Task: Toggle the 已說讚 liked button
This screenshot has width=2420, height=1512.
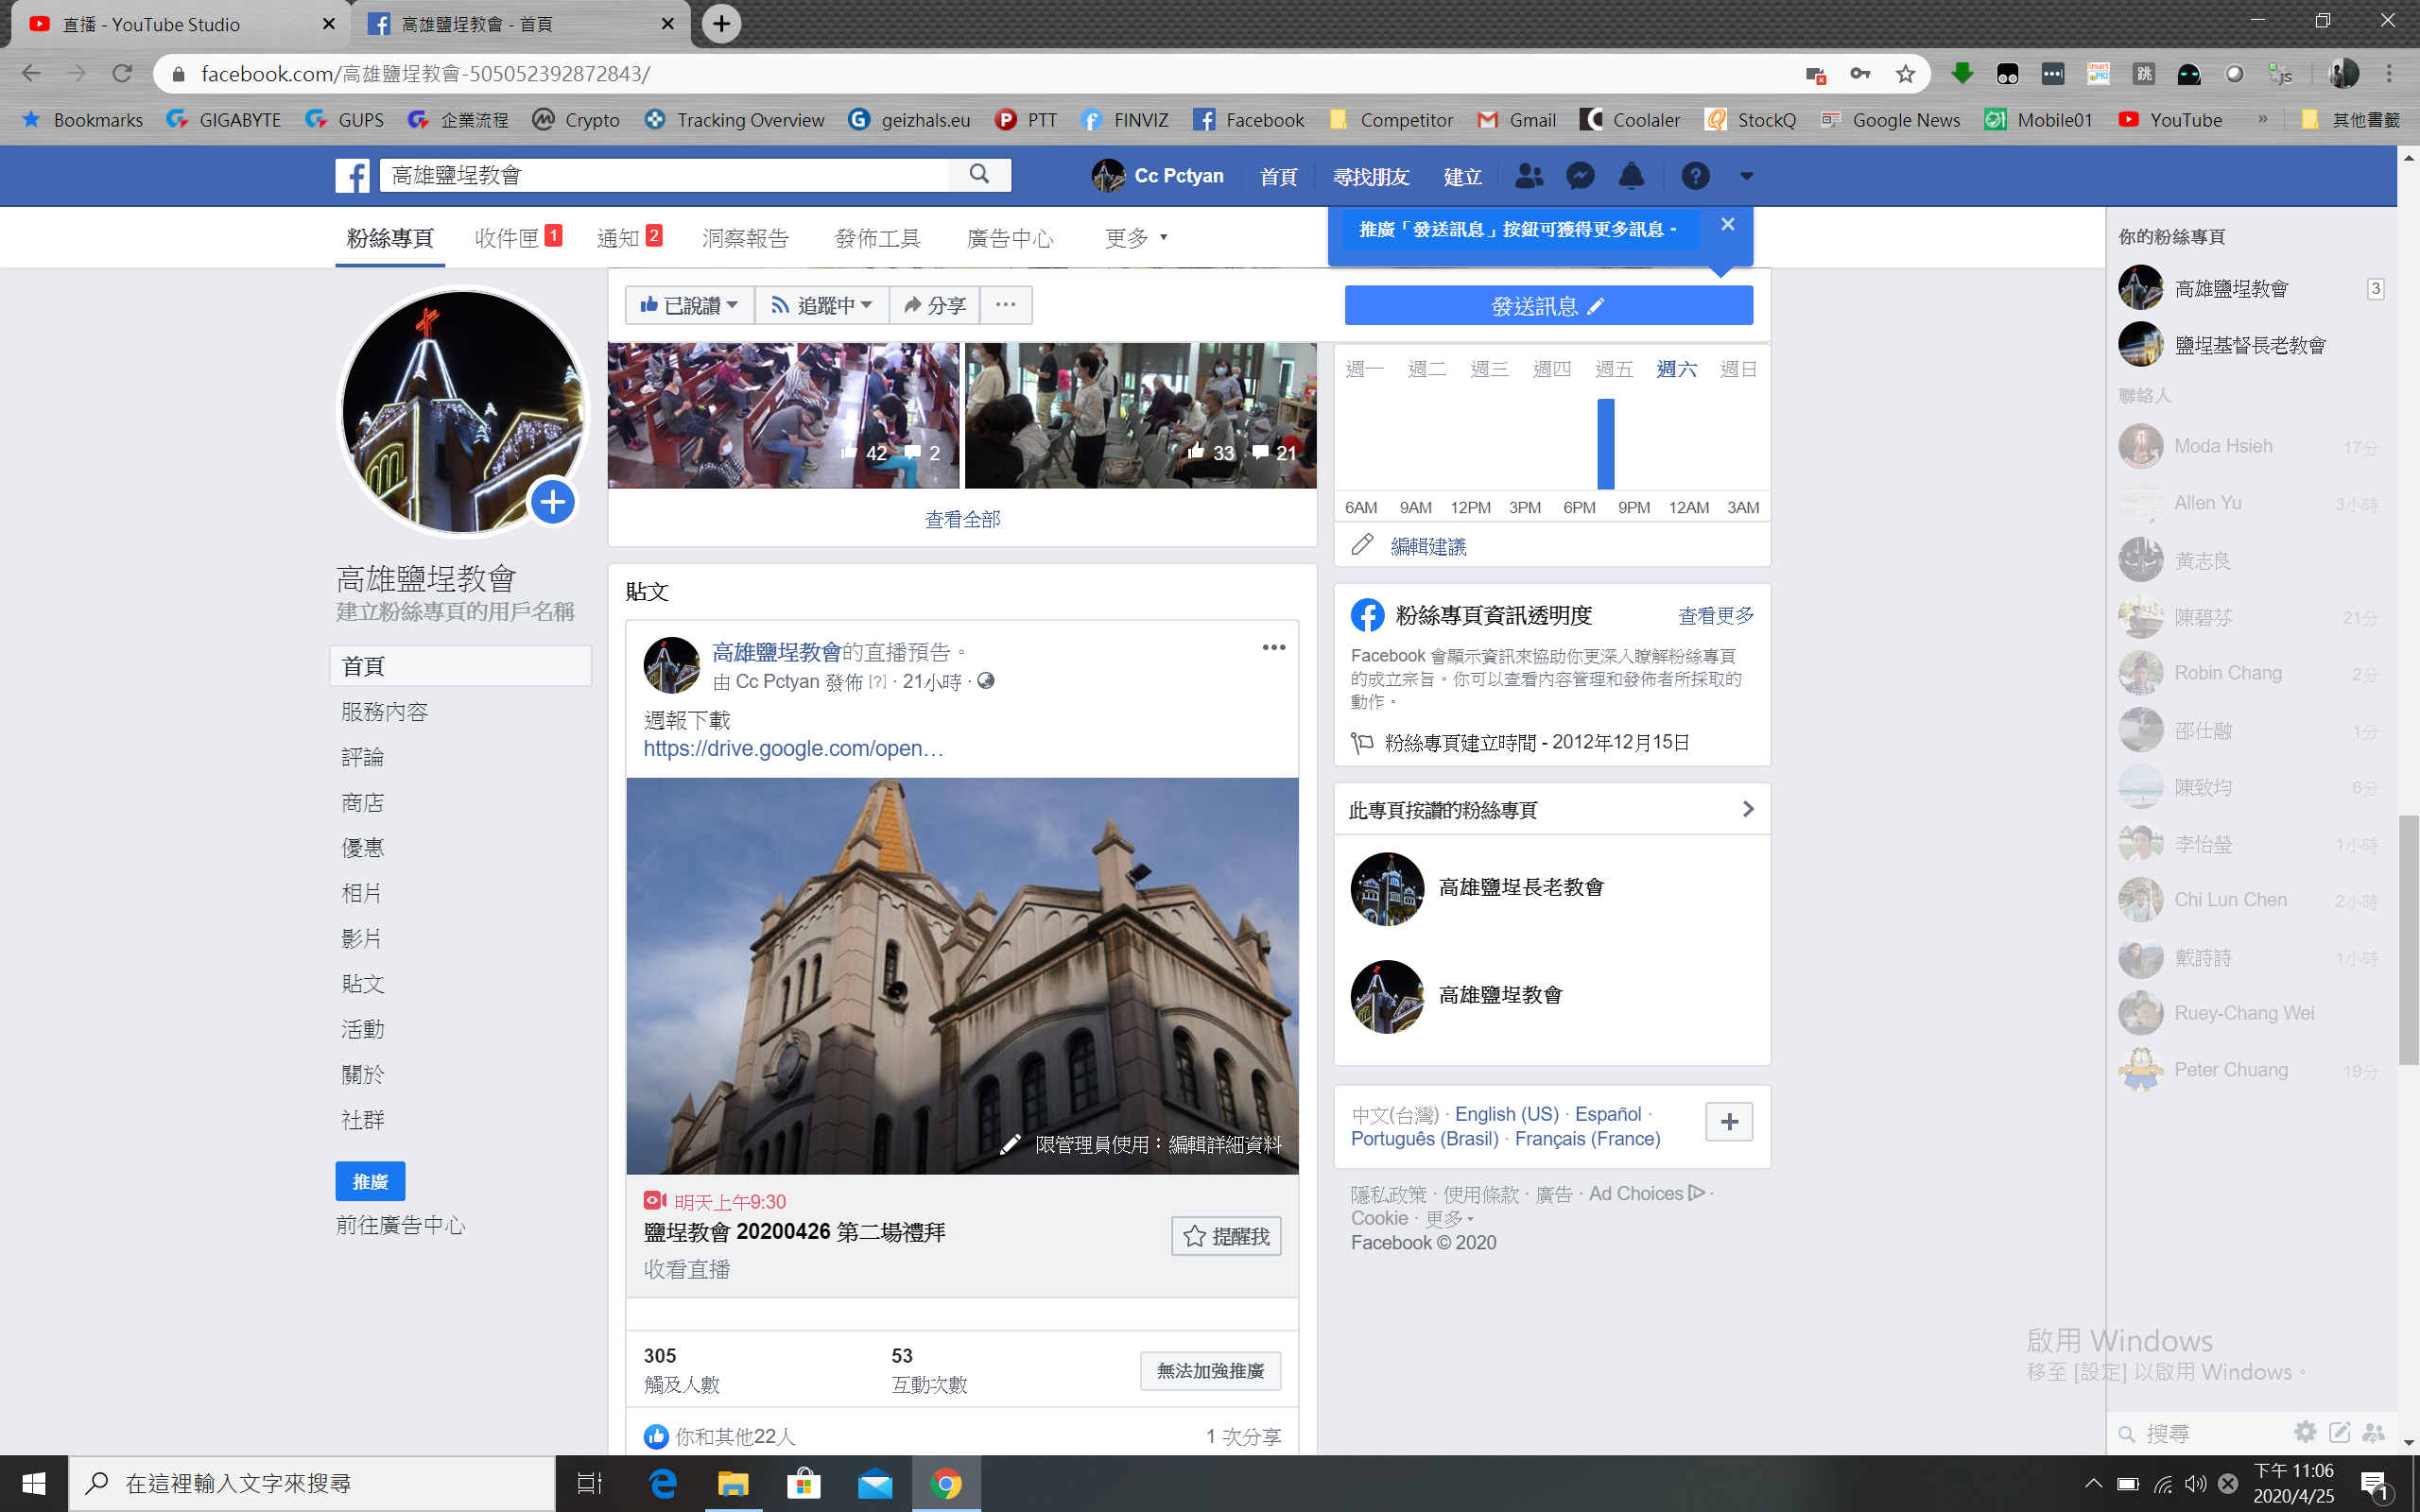Action: 689,305
